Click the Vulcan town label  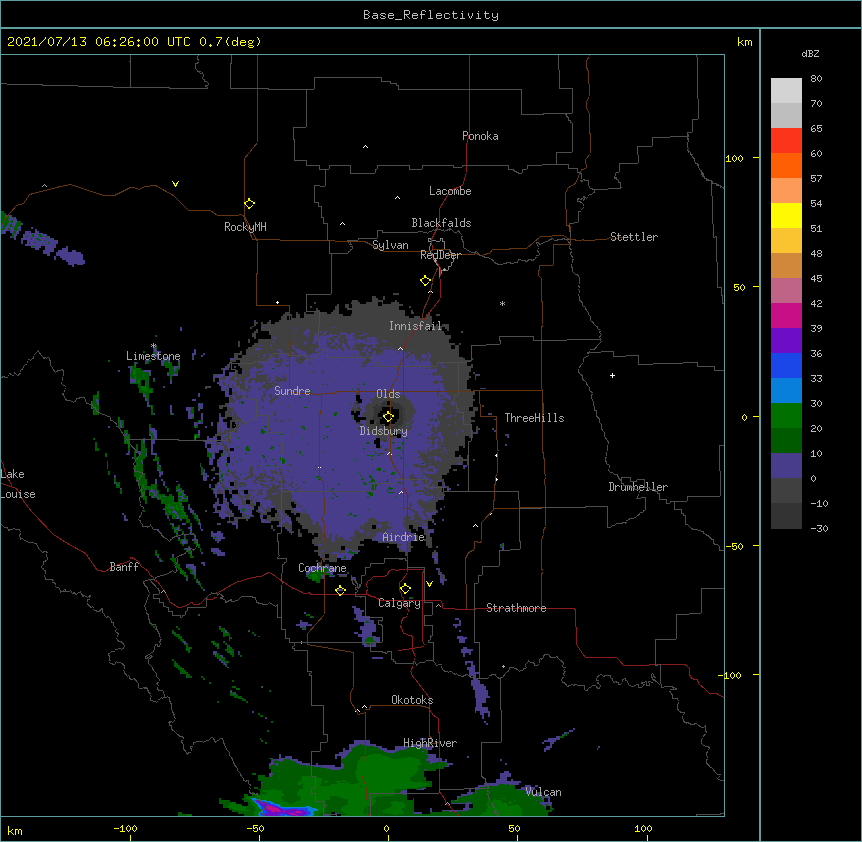coord(543,792)
